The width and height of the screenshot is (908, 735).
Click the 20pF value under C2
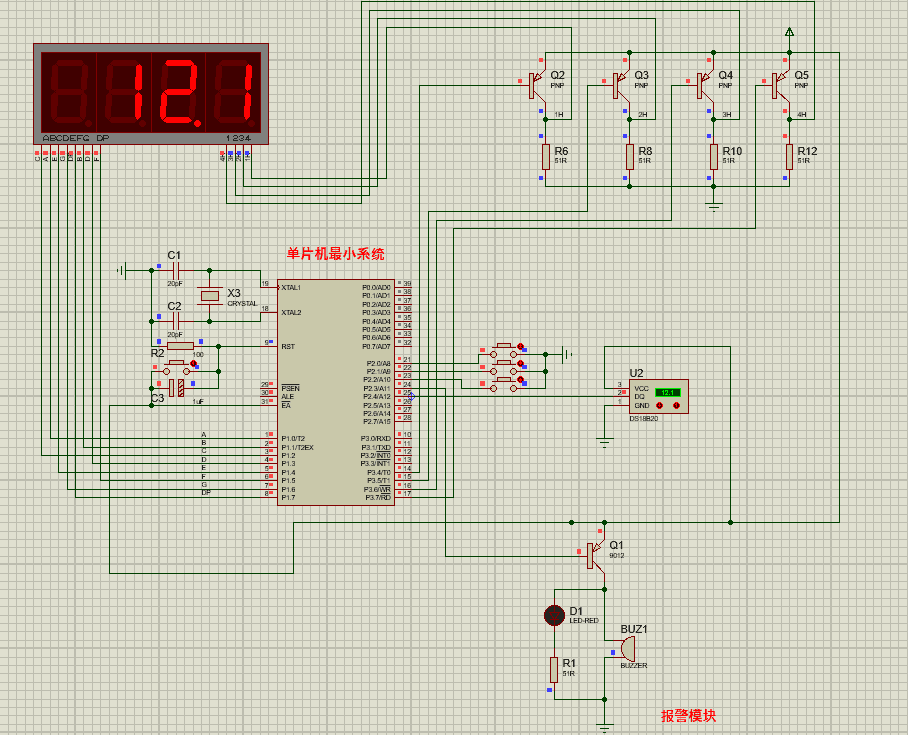tap(175, 335)
